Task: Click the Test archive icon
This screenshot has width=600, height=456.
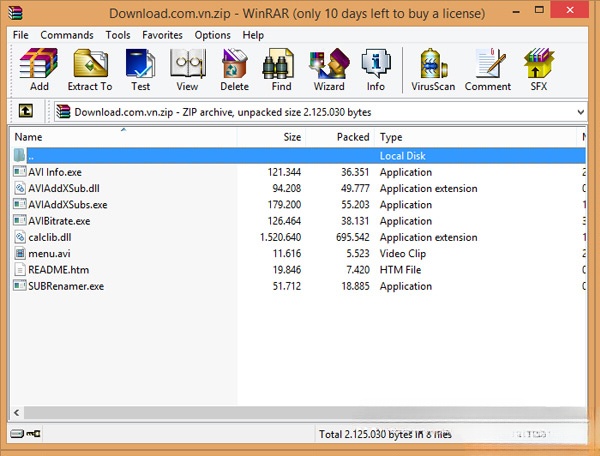Action: 140,63
